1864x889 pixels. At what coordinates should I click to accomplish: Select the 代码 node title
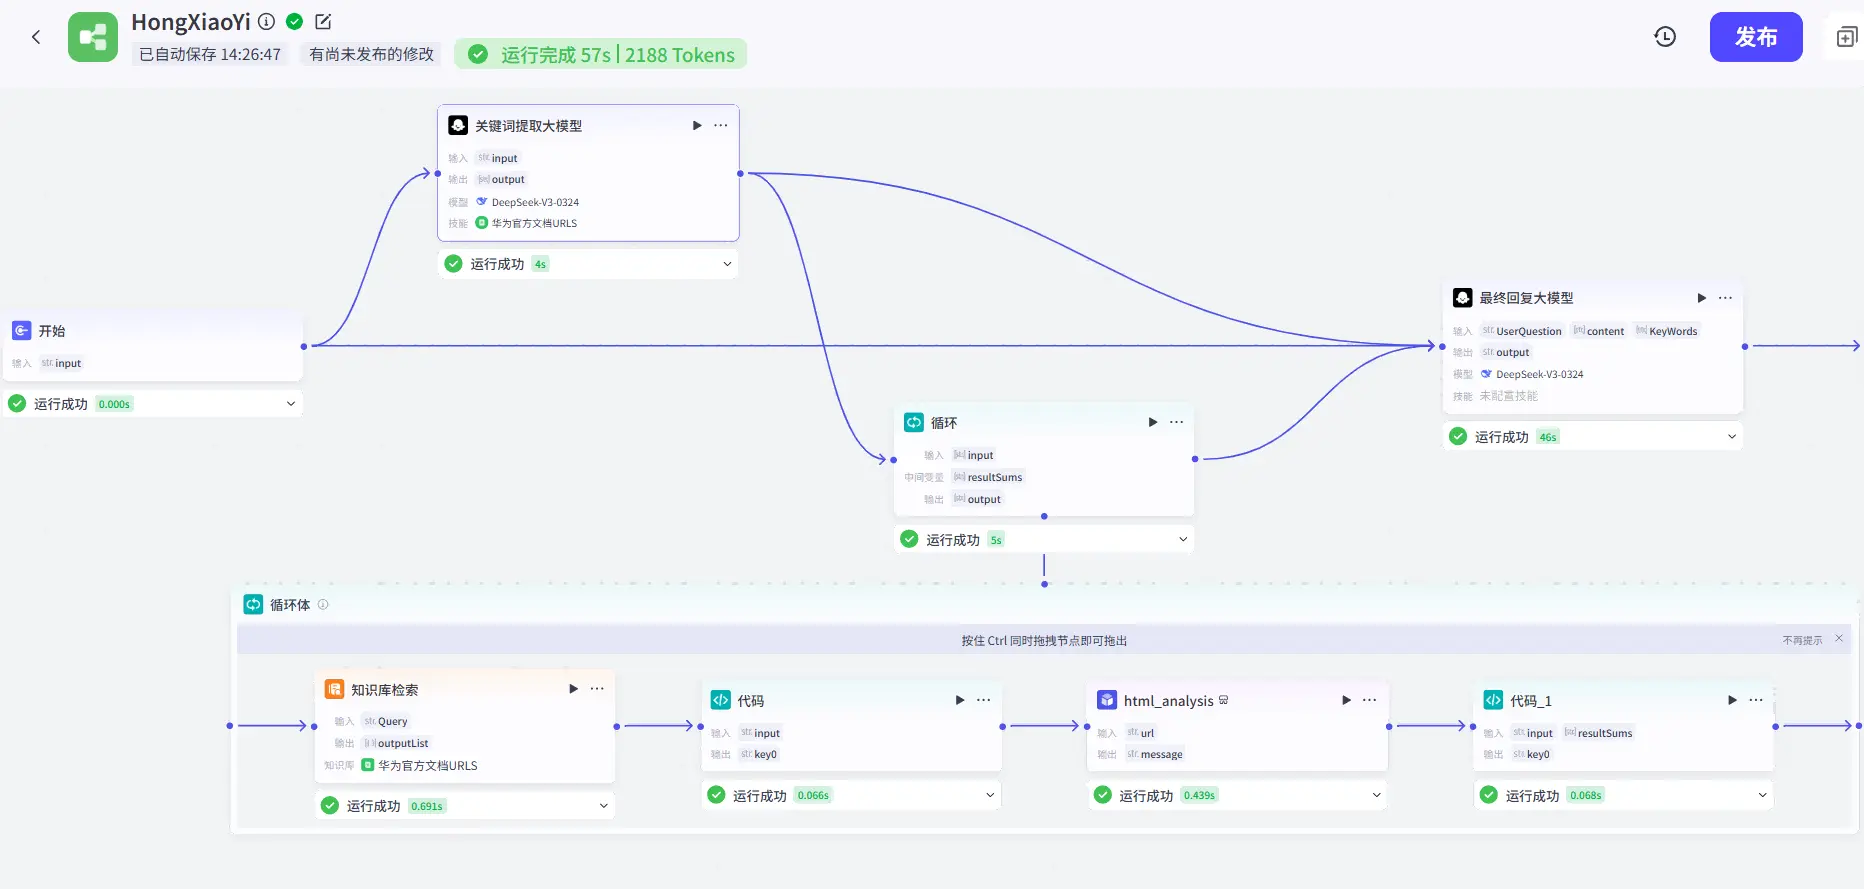click(x=750, y=701)
